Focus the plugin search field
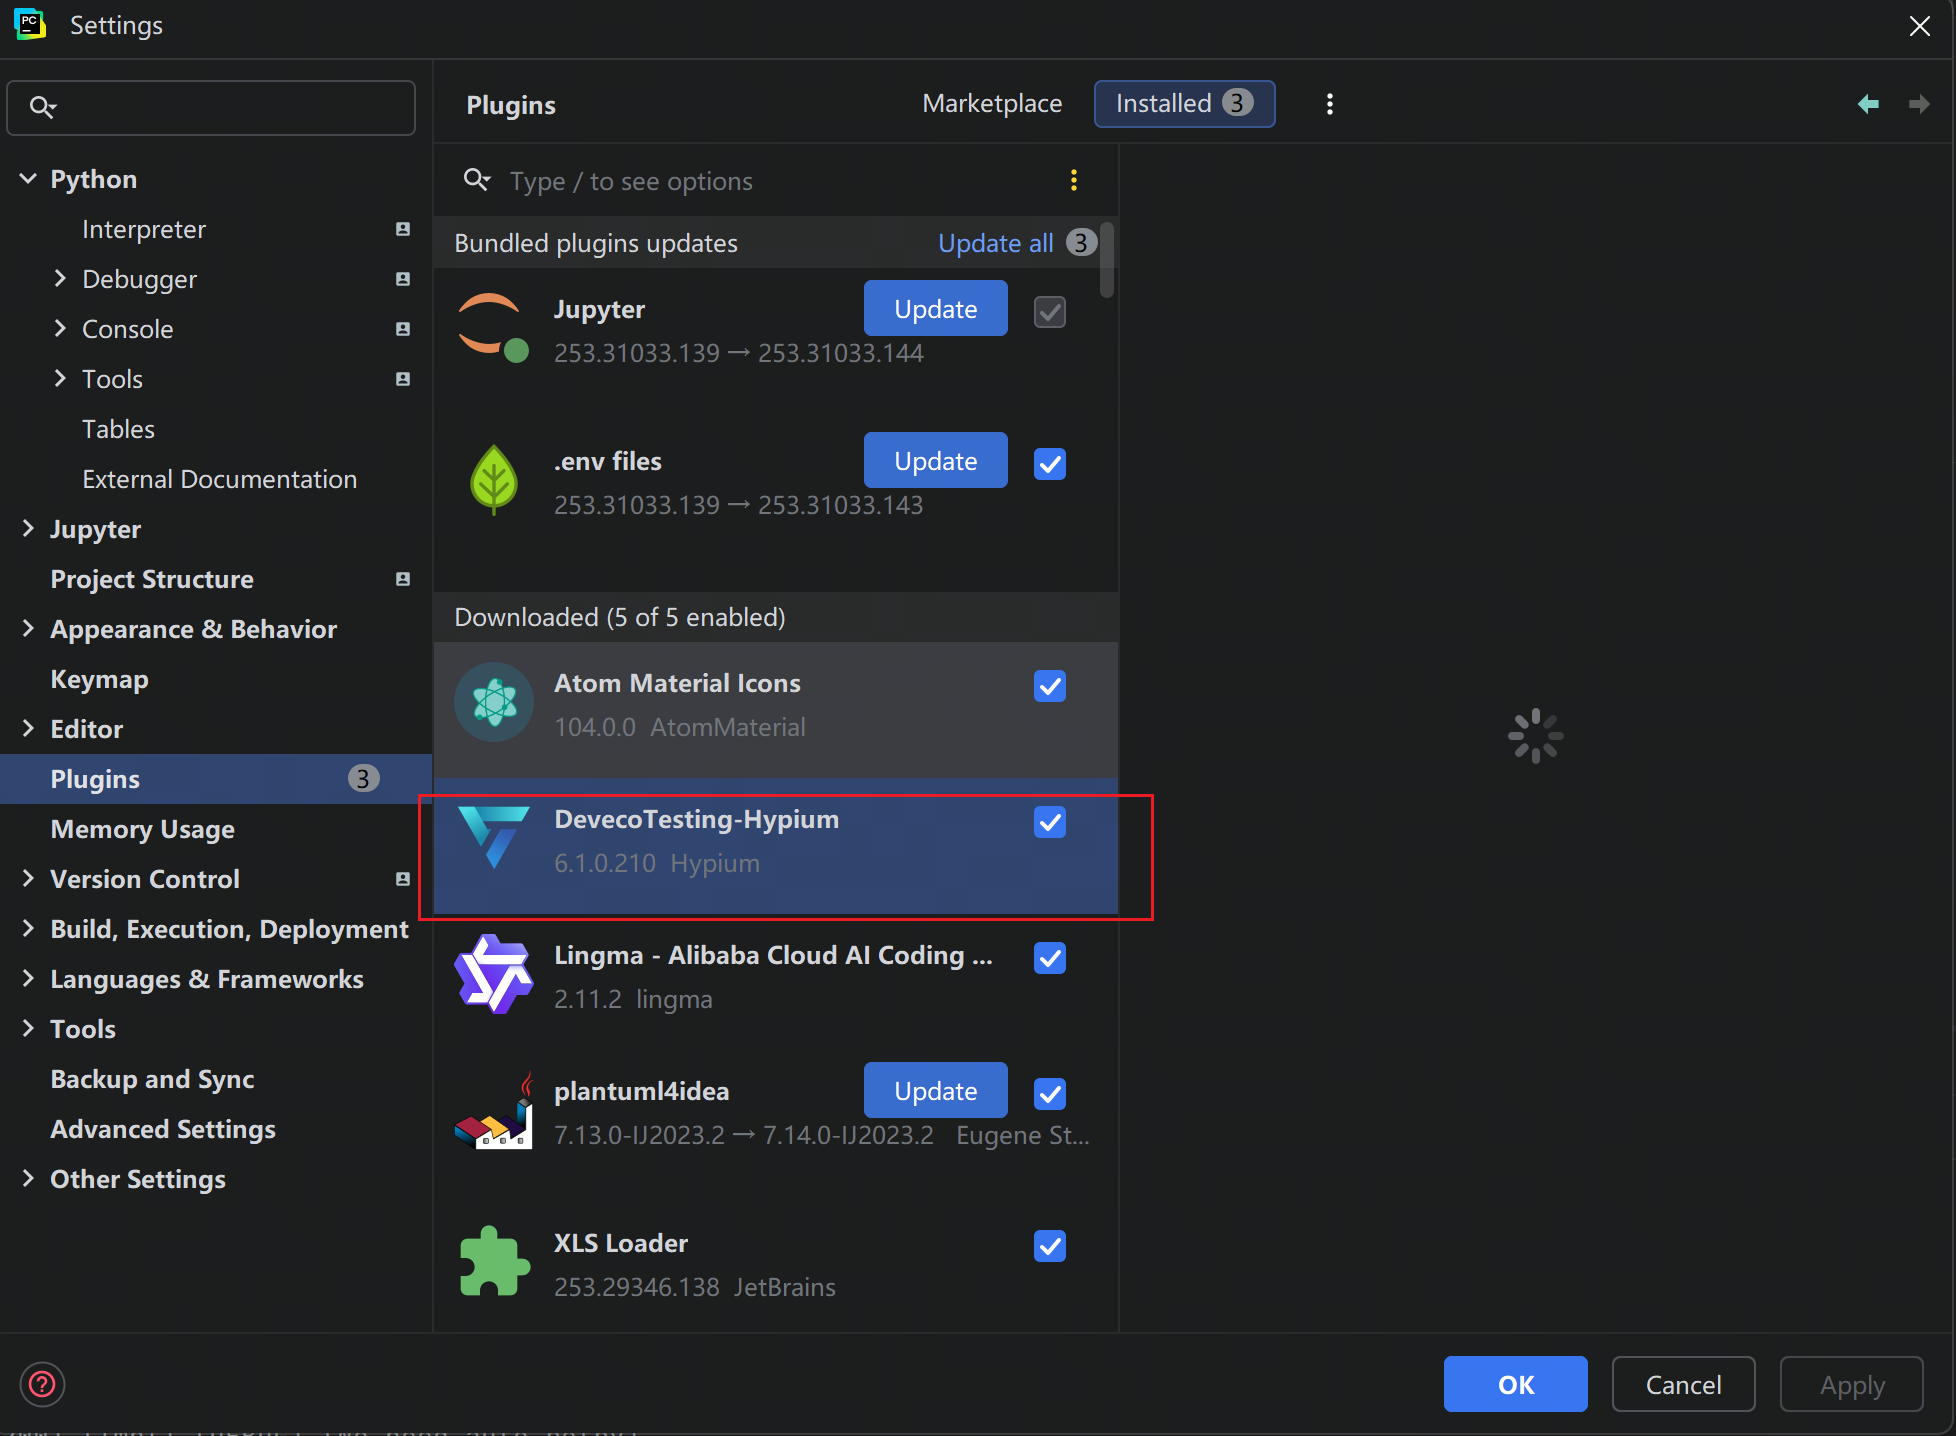Viewport: 1956px width, 1436px height. (x=775, y=181)
